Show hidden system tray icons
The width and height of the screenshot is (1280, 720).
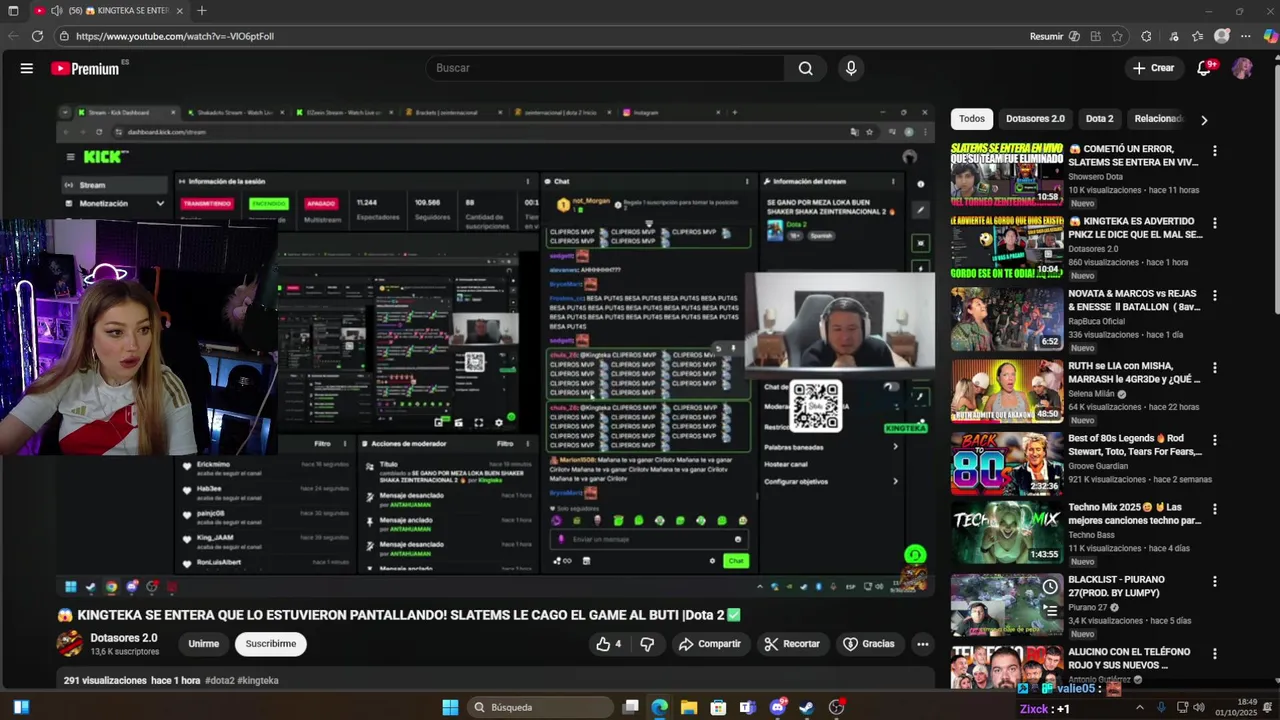point(1139,708)
